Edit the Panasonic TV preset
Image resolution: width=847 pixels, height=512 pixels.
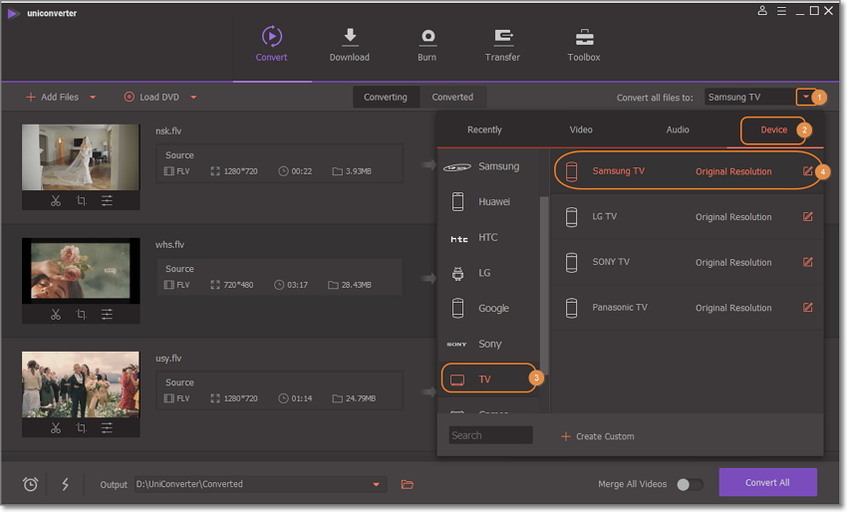tap(808, 307)
